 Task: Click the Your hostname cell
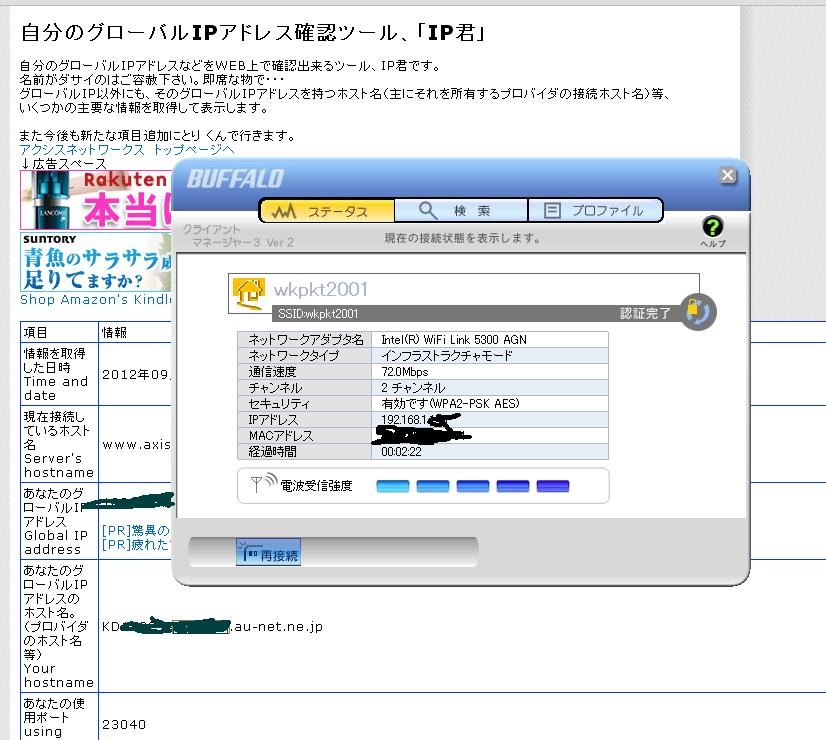59,626
